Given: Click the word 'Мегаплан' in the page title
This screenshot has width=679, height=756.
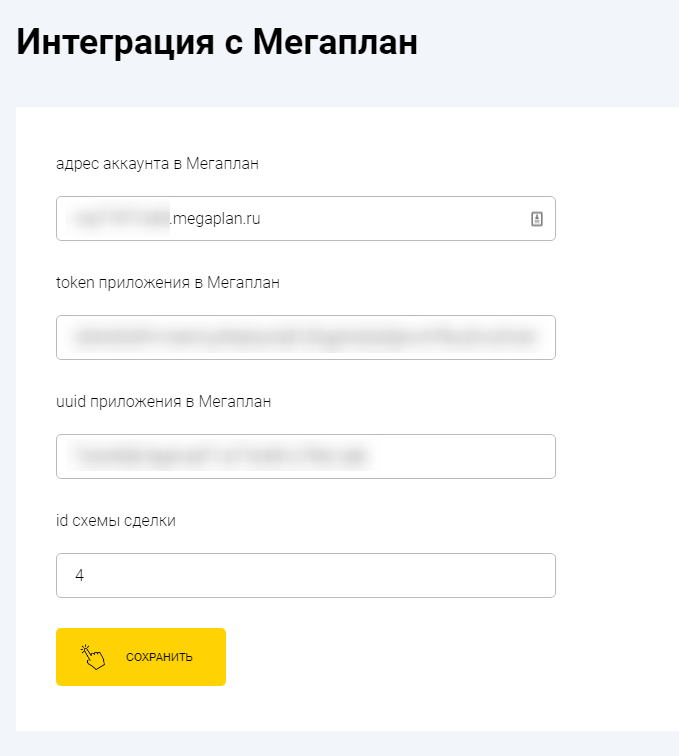Looking at the screenshot, I should click(x=335, y=42).
